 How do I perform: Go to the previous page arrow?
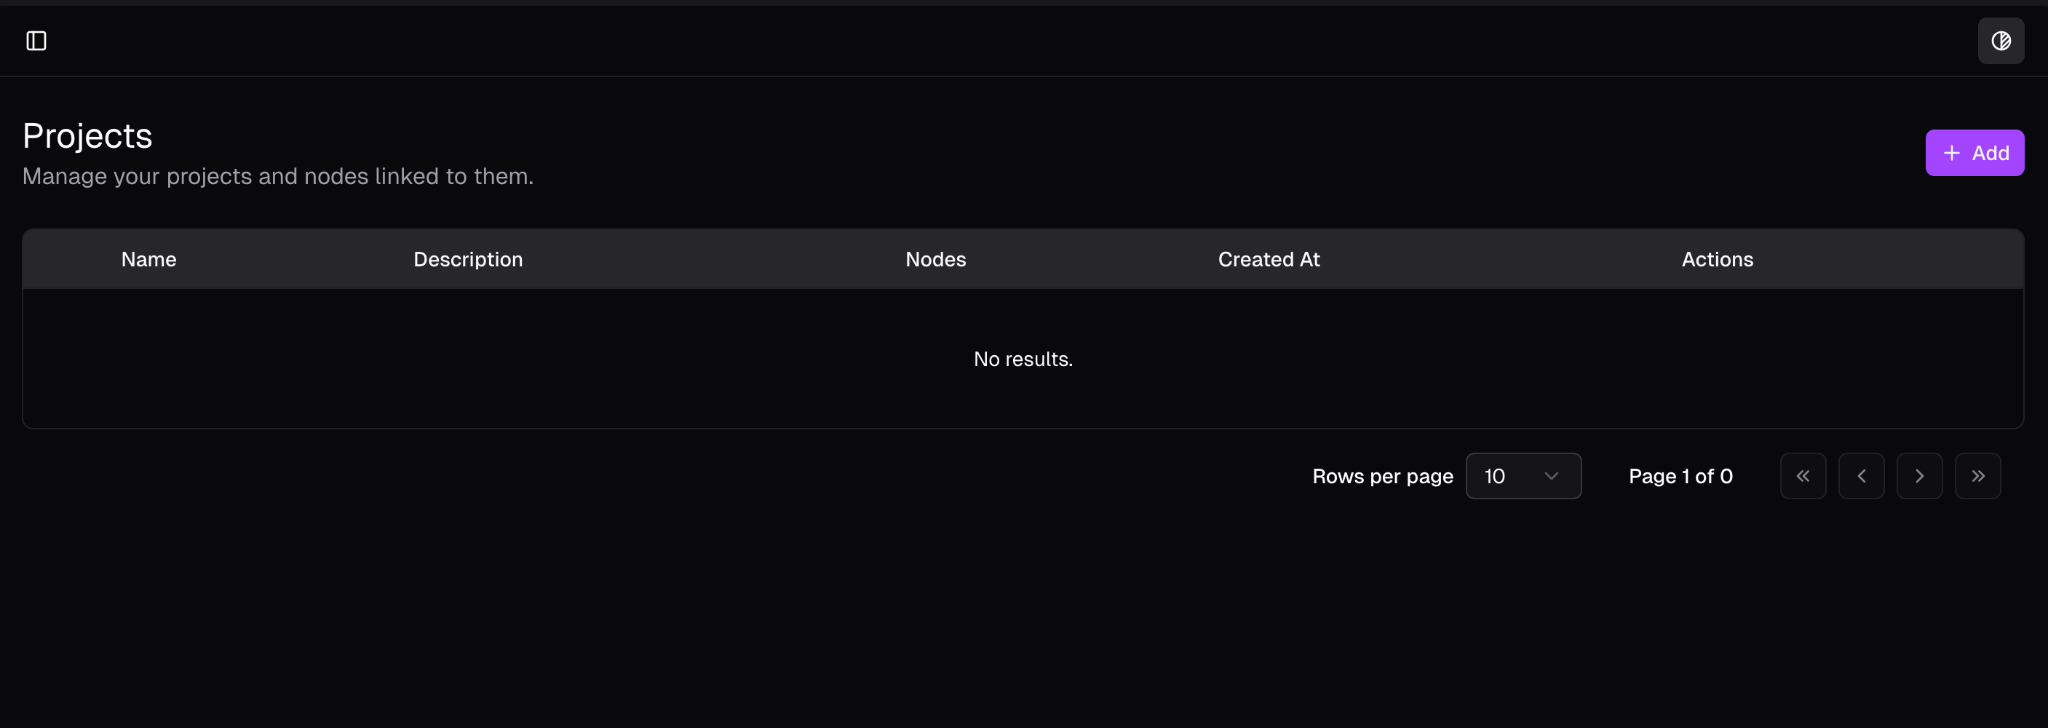[1861, 476]
